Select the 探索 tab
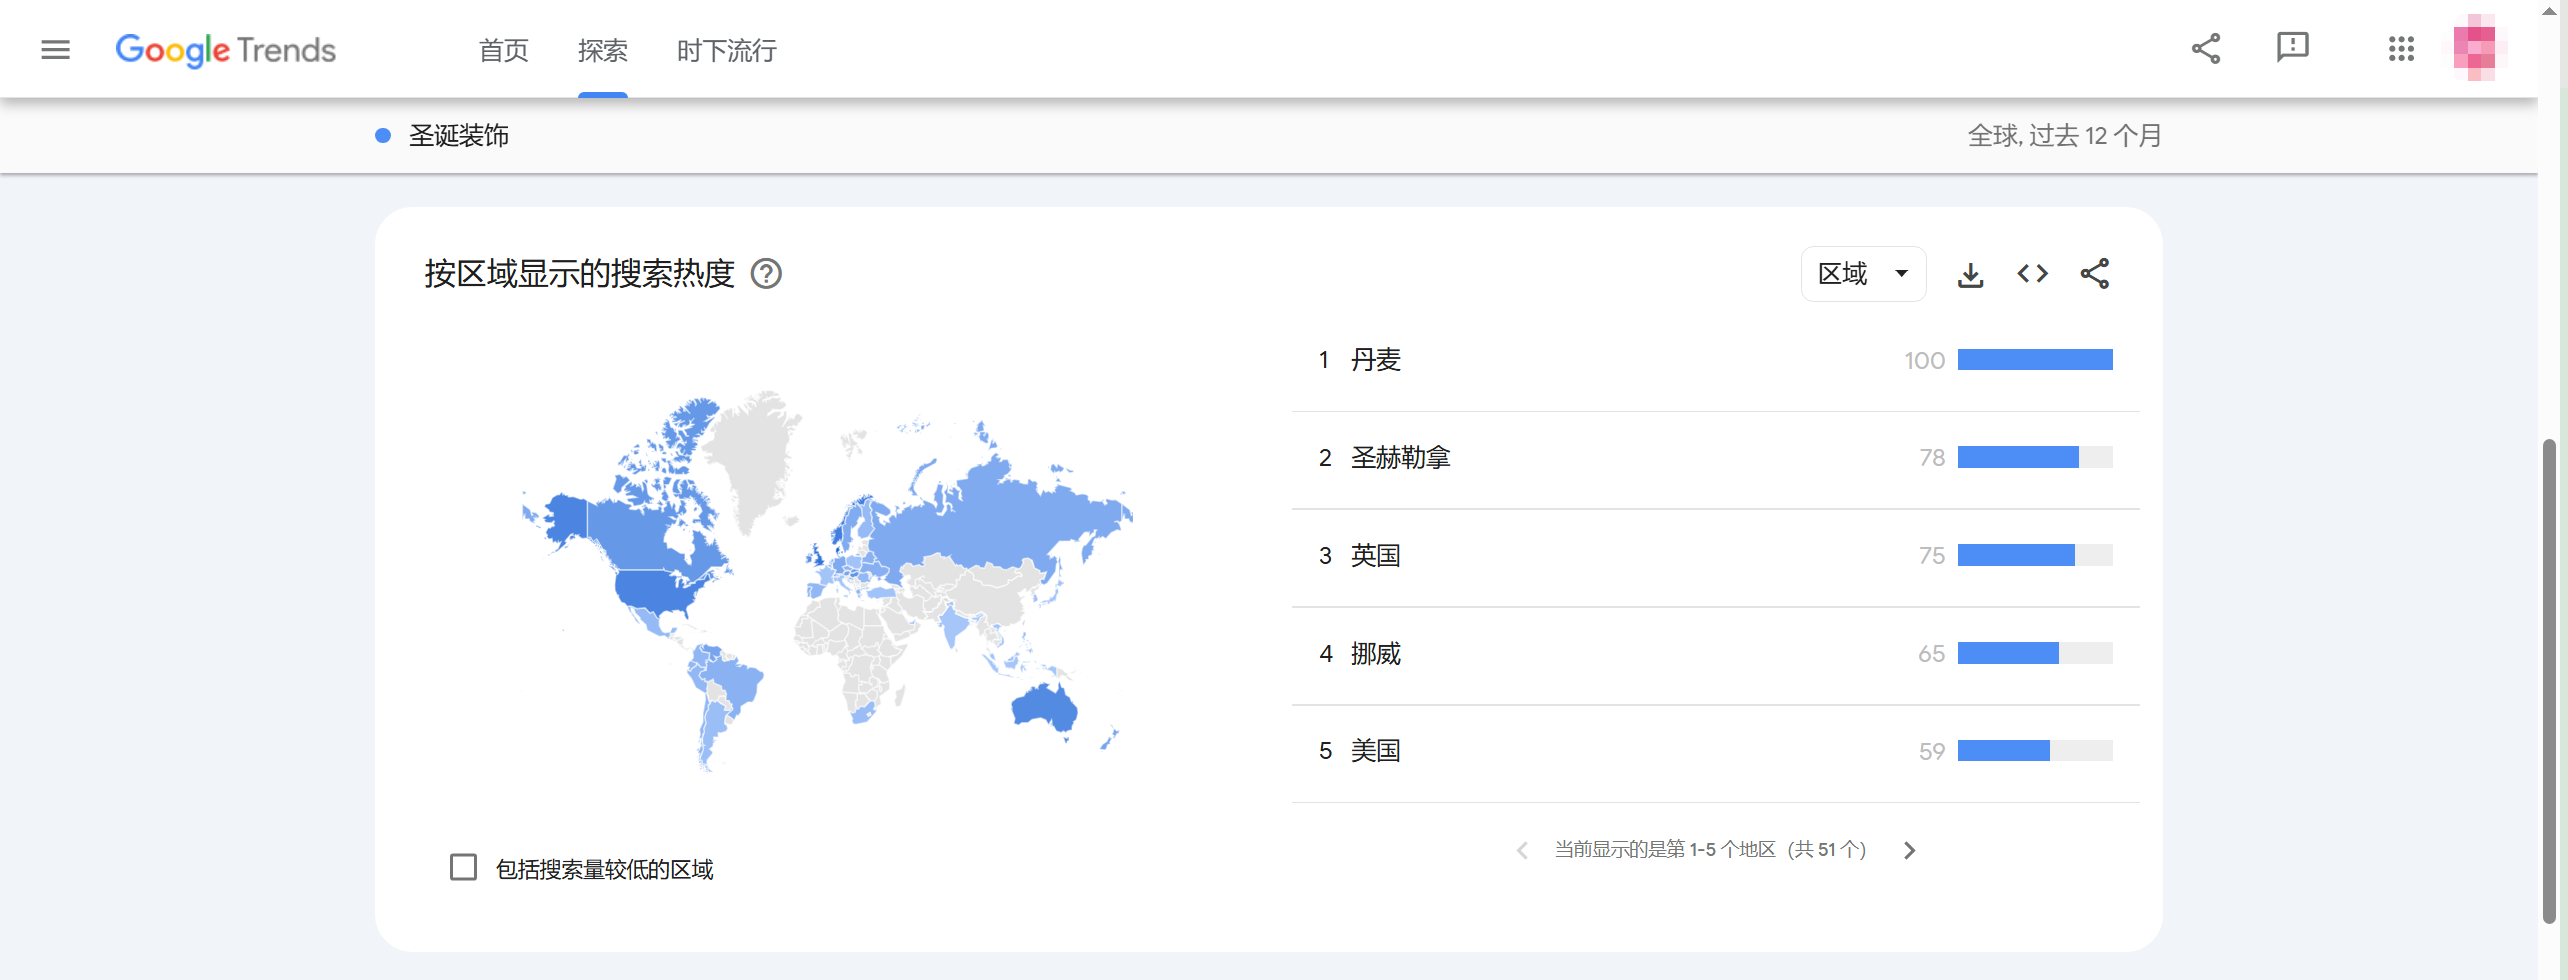This screenshot has width=2568, height=980. click(602, 50)
